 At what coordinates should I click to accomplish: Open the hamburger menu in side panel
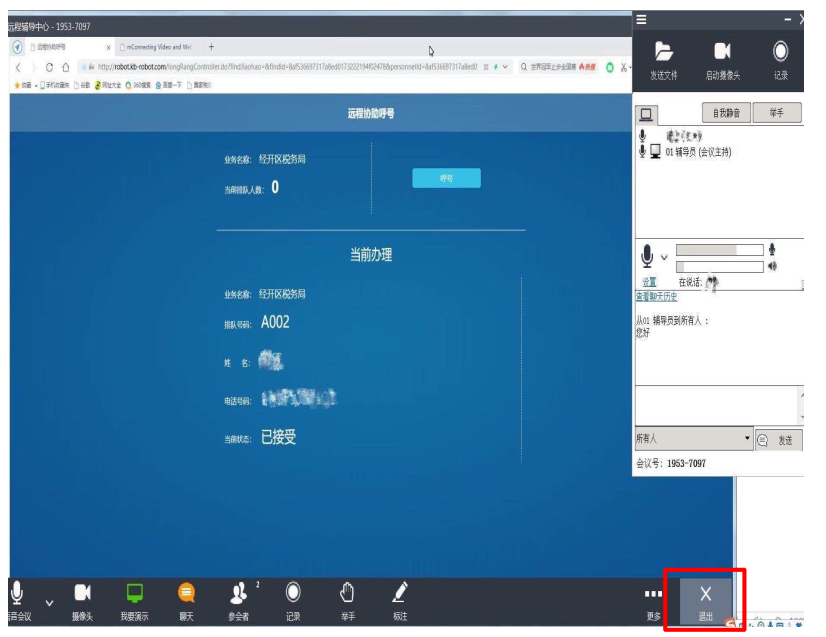click(x=642, y=19)
